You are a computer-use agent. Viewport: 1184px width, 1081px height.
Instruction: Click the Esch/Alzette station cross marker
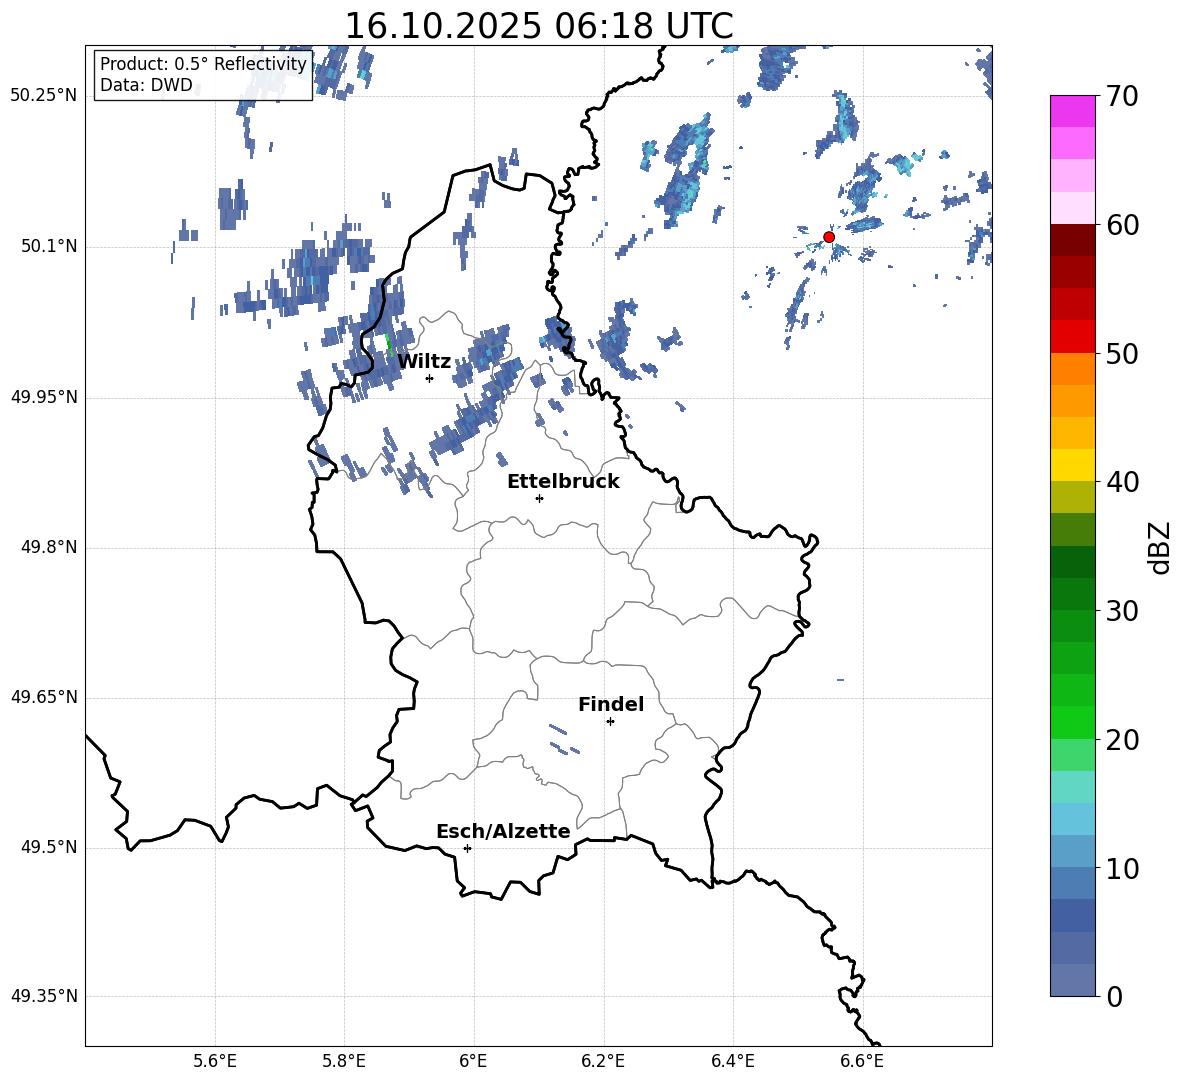[x=467, y=848]
